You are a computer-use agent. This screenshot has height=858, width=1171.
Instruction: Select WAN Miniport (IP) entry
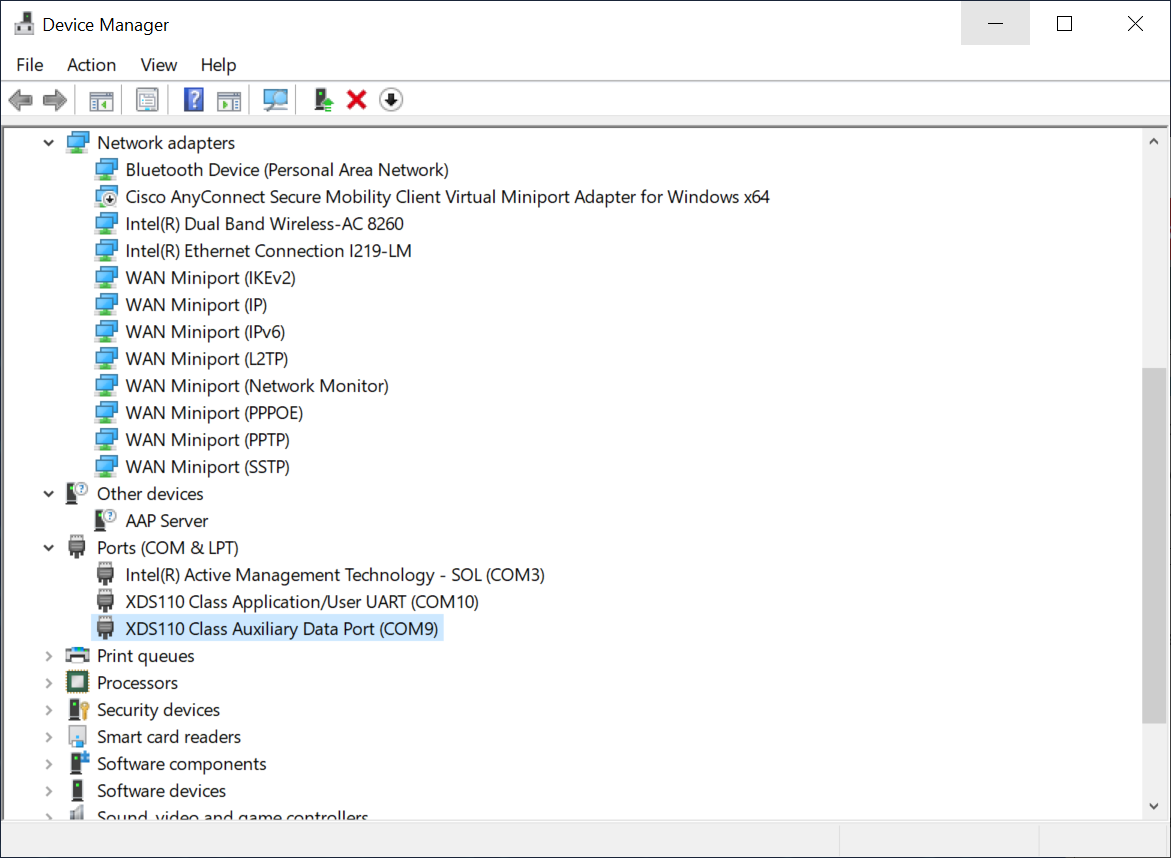(196, 305)
